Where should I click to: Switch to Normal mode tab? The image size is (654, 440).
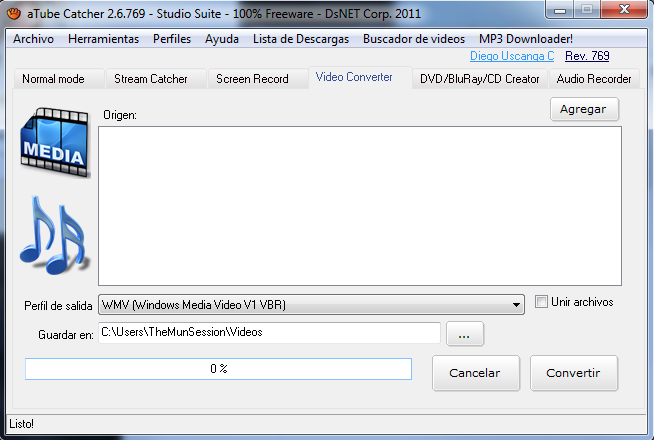pyautogui.click(x=59, y=79)
